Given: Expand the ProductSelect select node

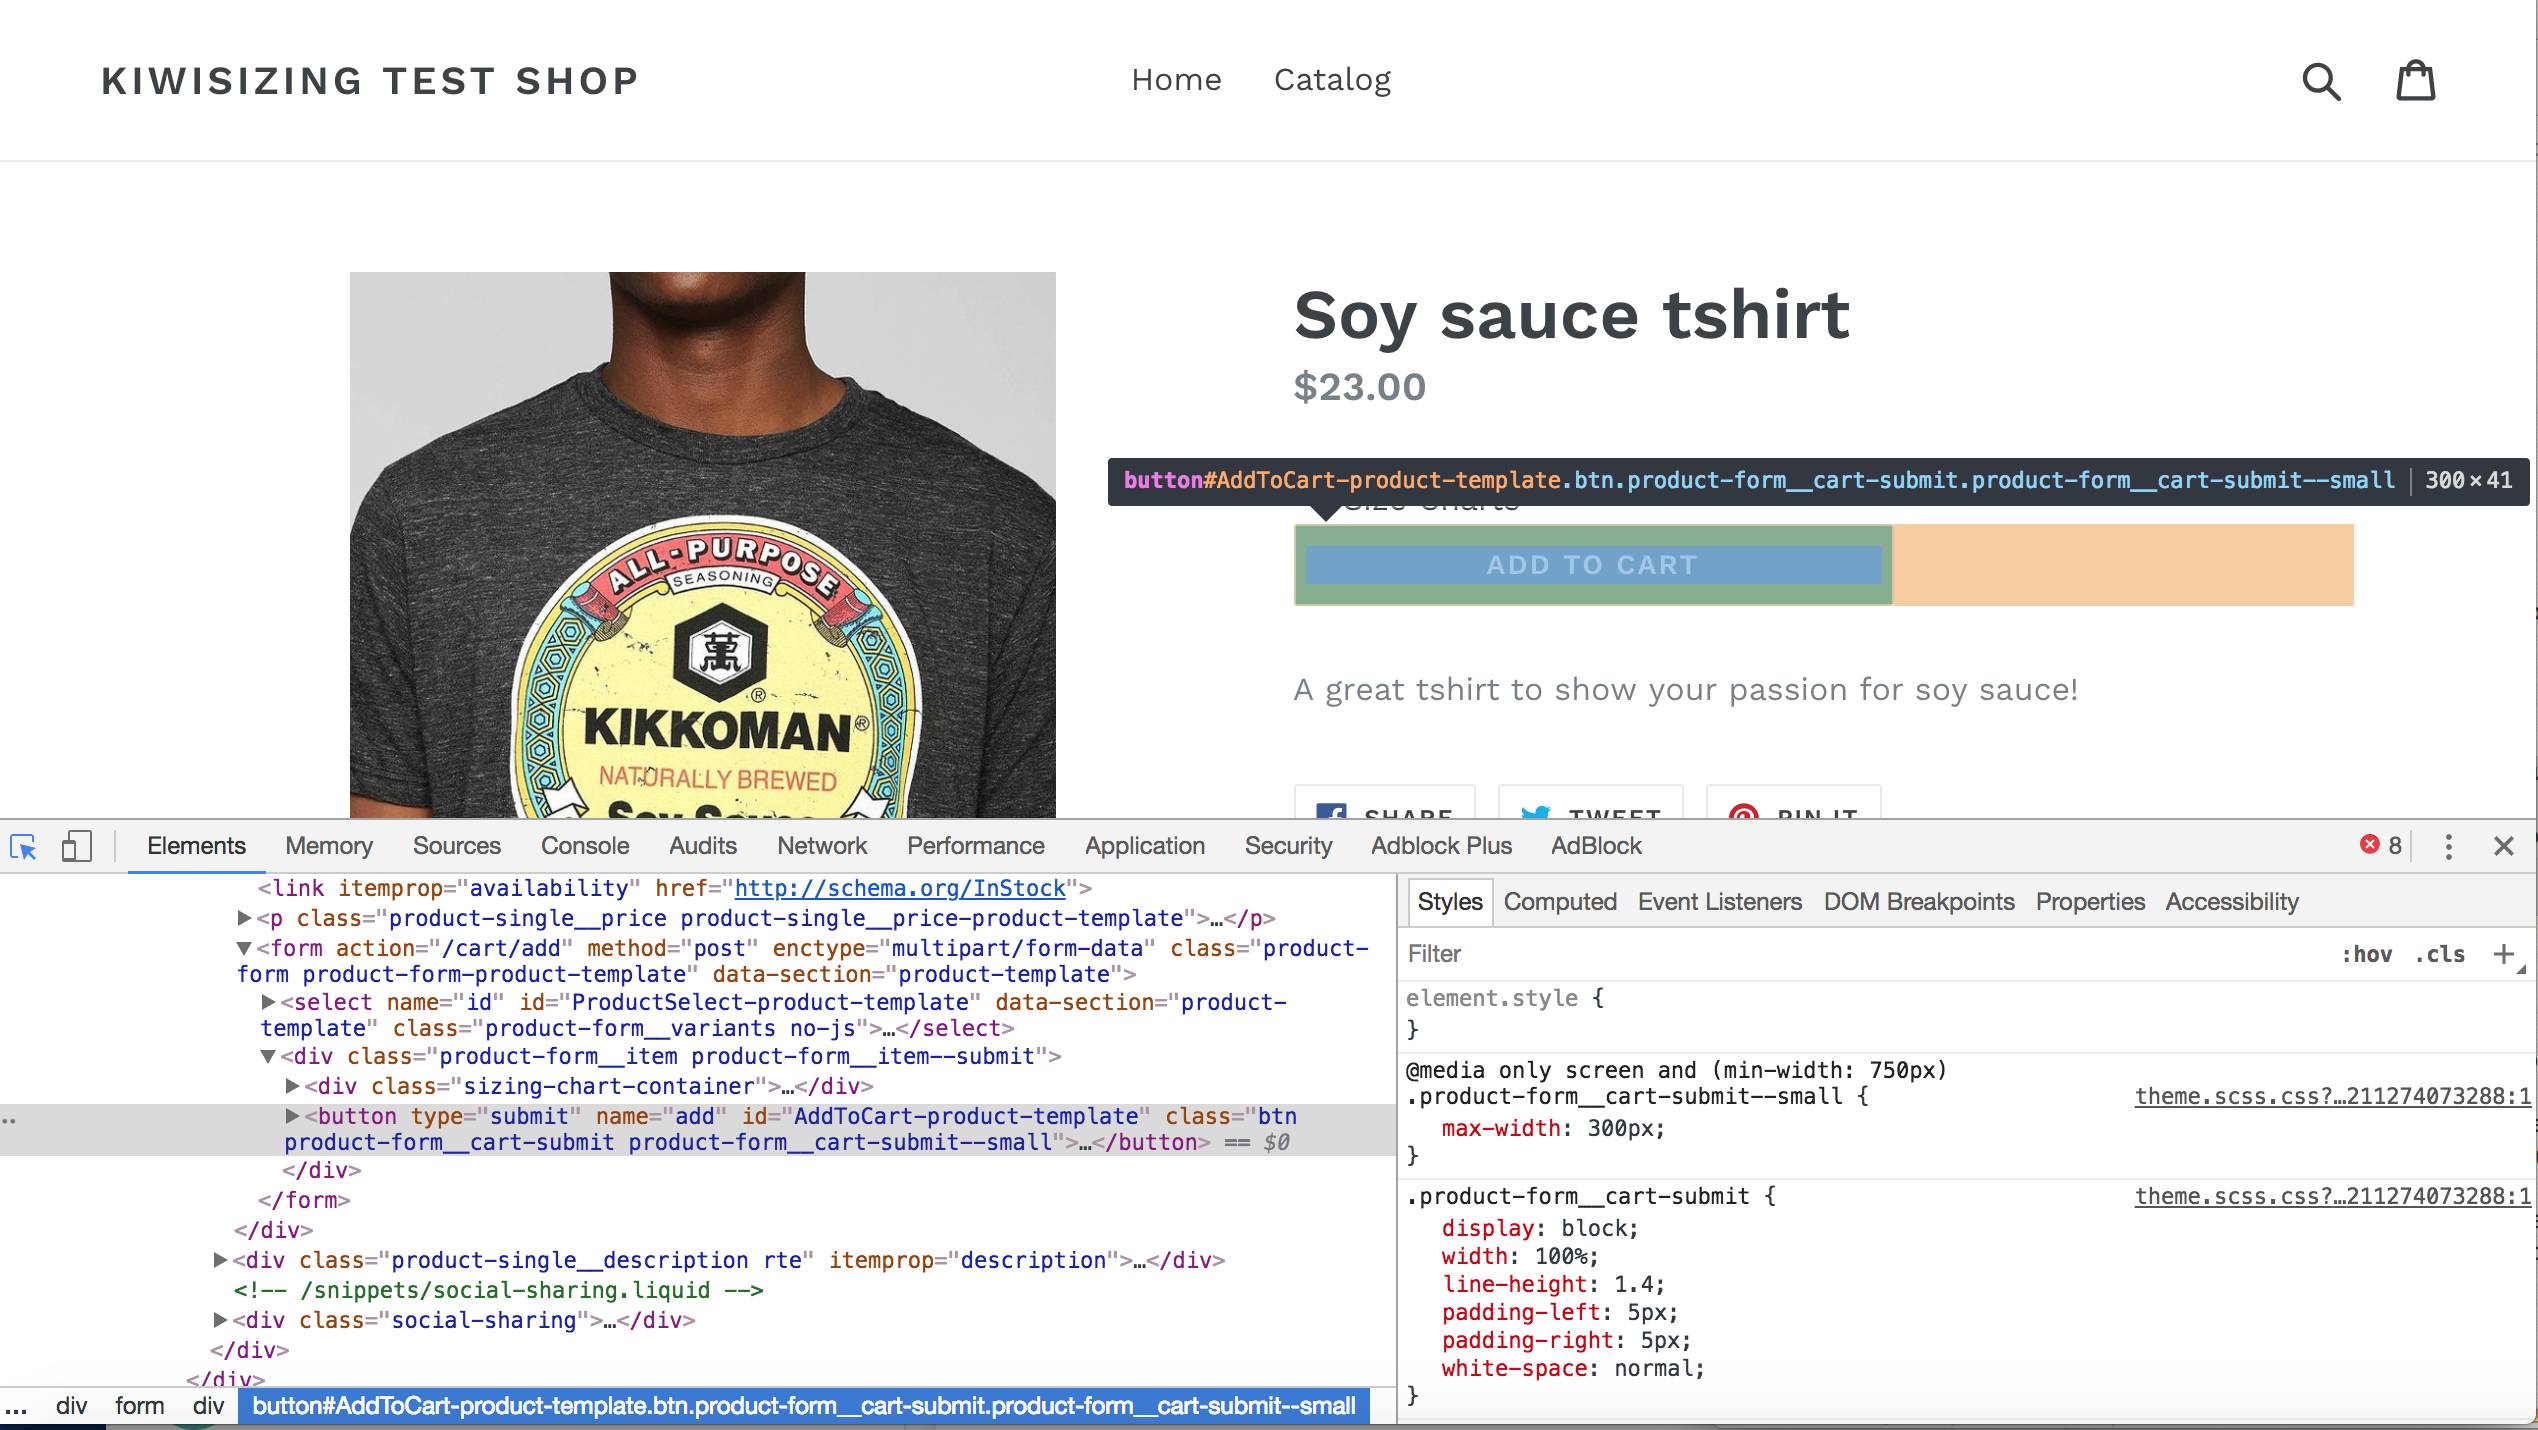Looking at the screenshot, I should coord(268,1002).
